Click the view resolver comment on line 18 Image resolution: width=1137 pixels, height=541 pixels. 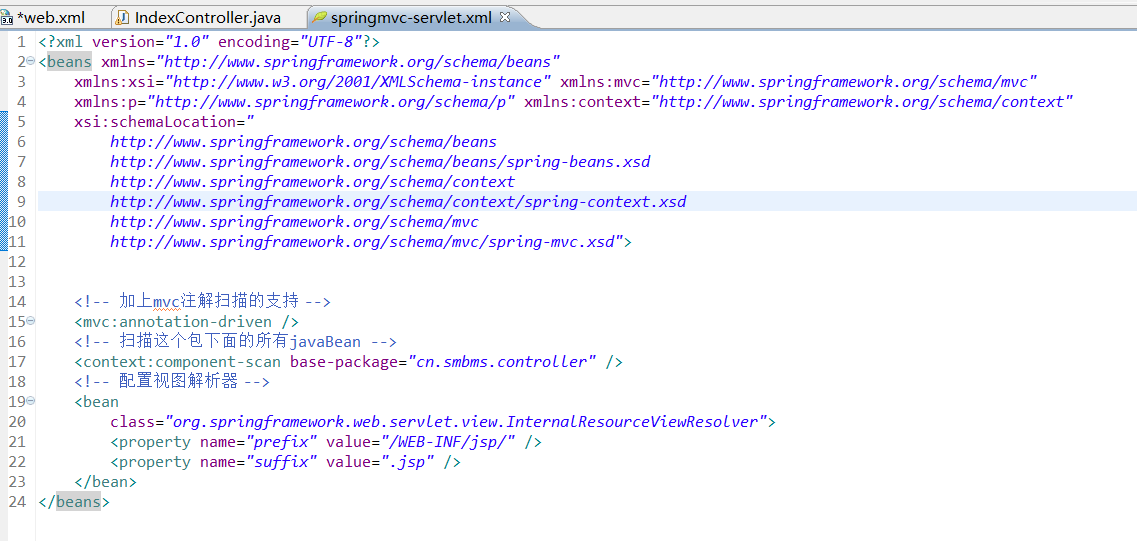172,381
